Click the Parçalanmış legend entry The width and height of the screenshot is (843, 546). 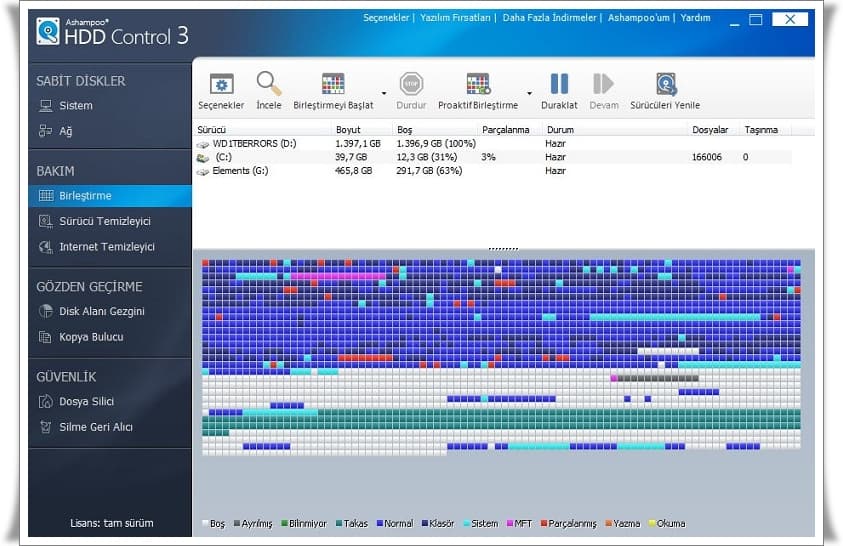pyautogui.click(x=569, y=523)
